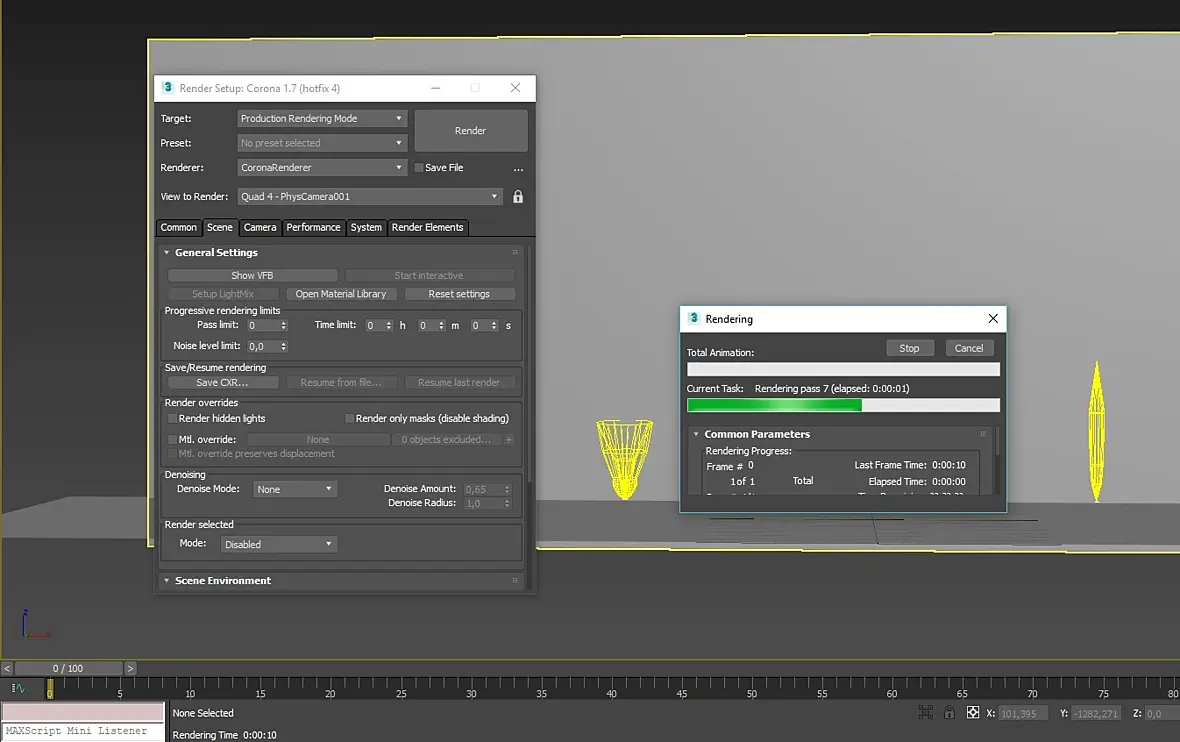
Task: Enable Render hidden lights checkbox
Action: click(x=172, y=418)
